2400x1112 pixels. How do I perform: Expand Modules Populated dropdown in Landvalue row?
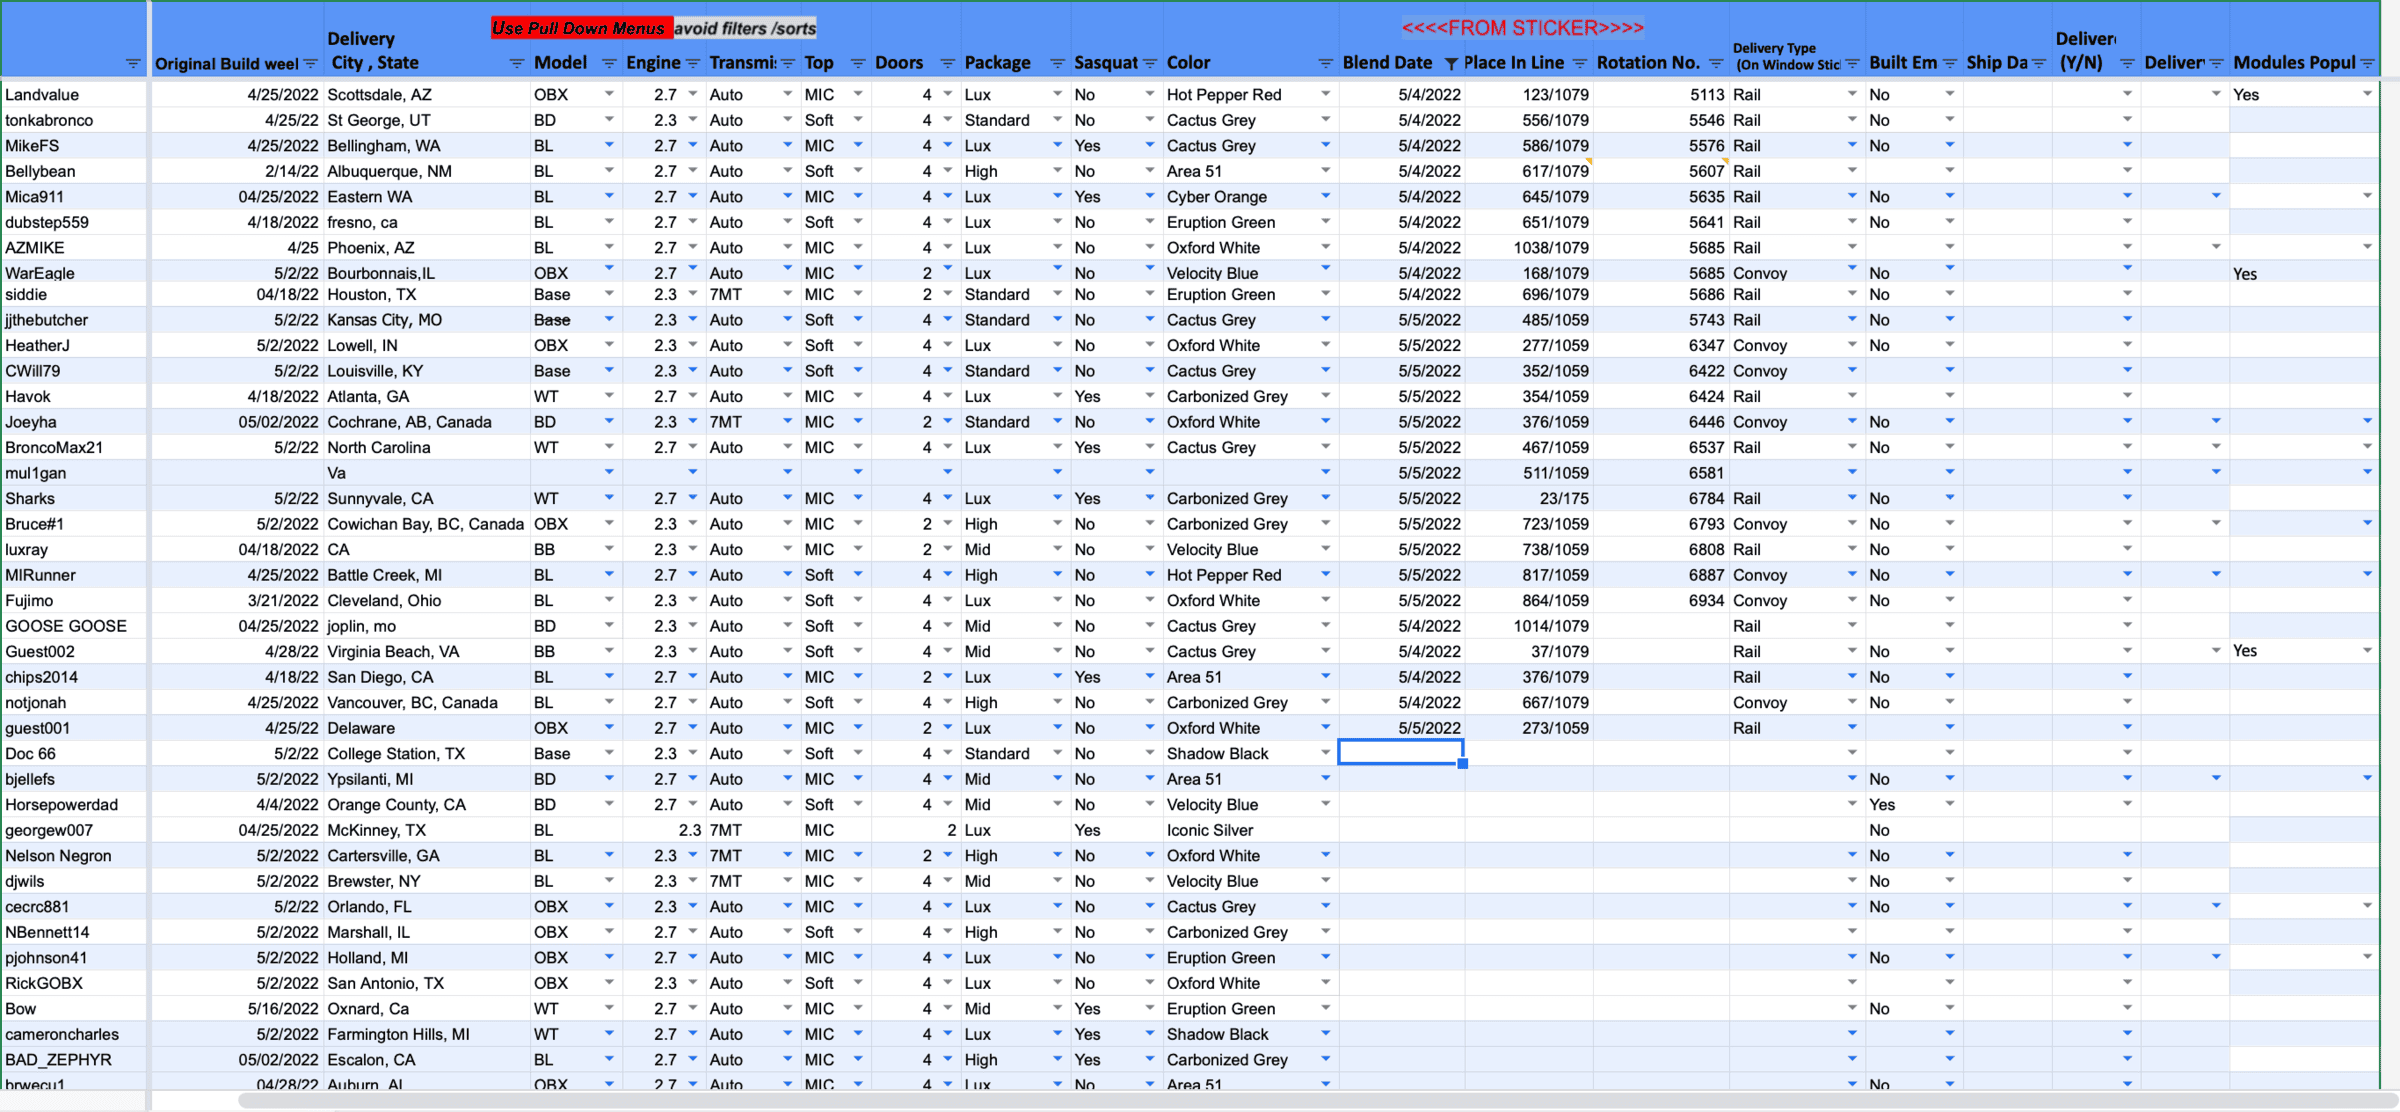click(x=2367, y=94)
